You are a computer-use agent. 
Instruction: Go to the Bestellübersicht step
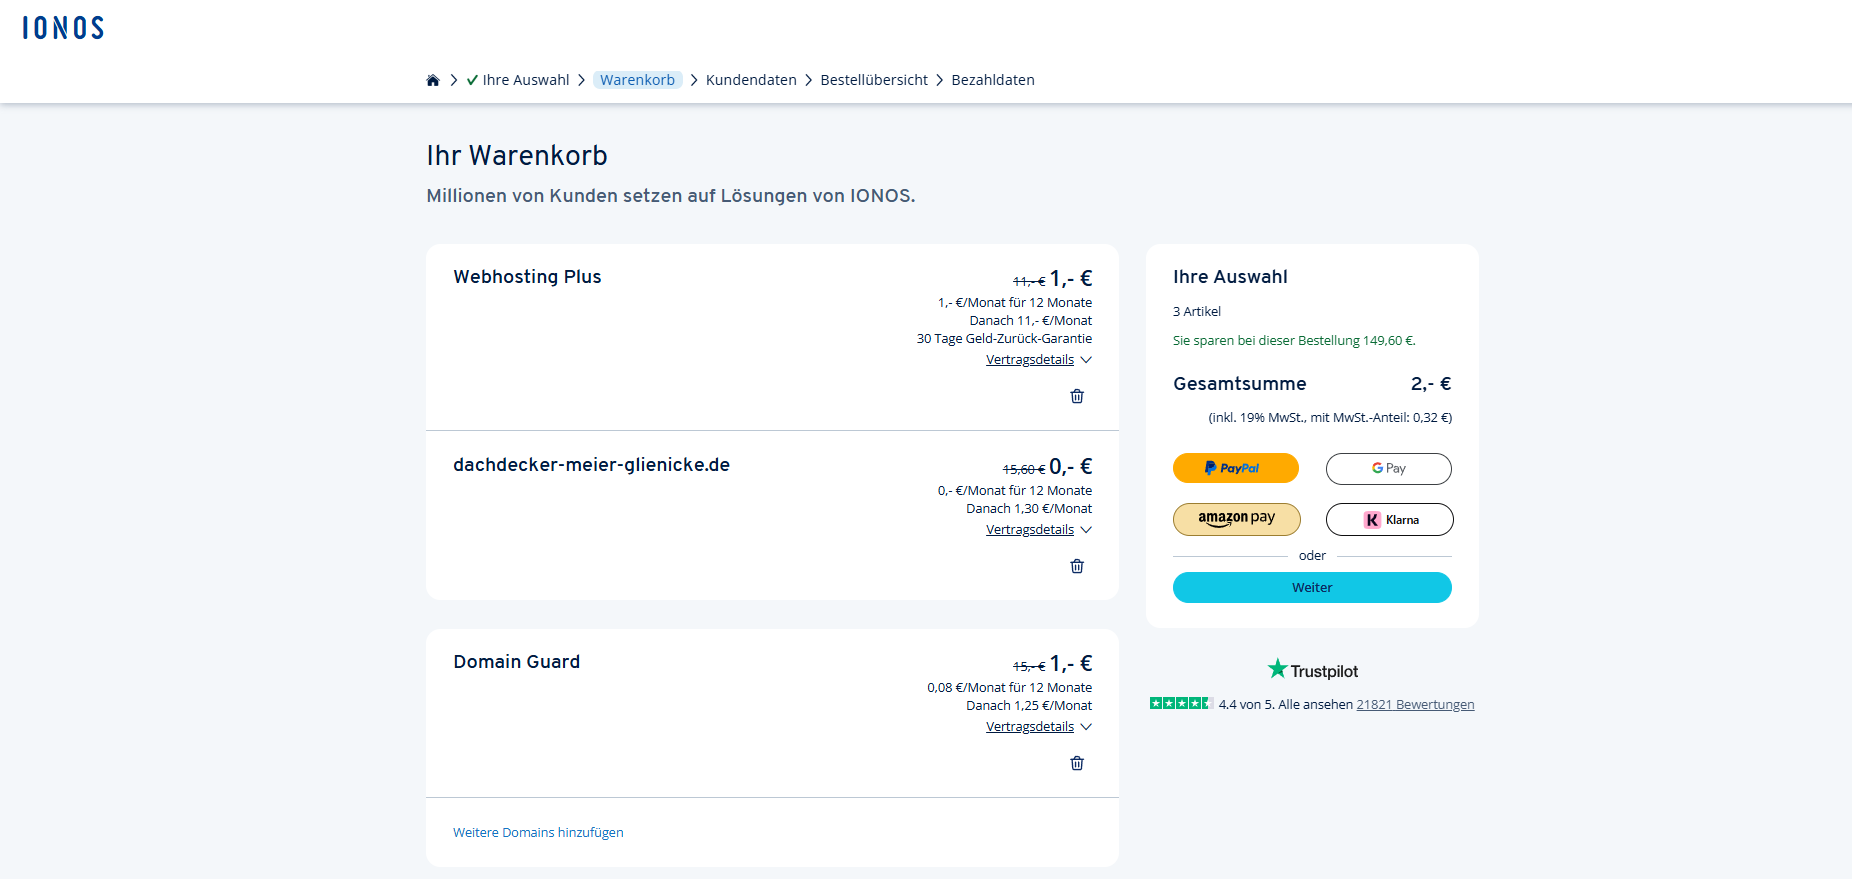pyautogui.click(x=874, y=80)
